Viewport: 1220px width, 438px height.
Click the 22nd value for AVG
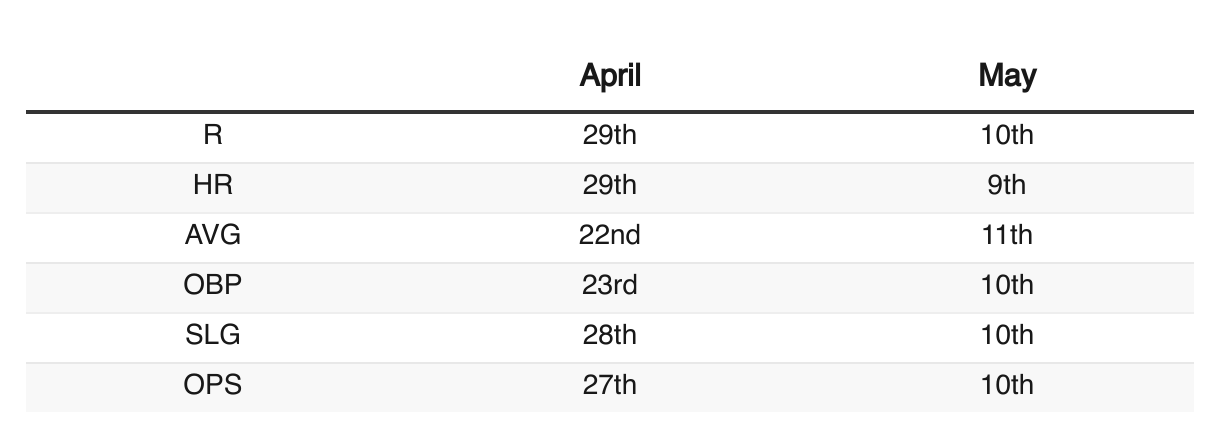[x=610, y=236]
